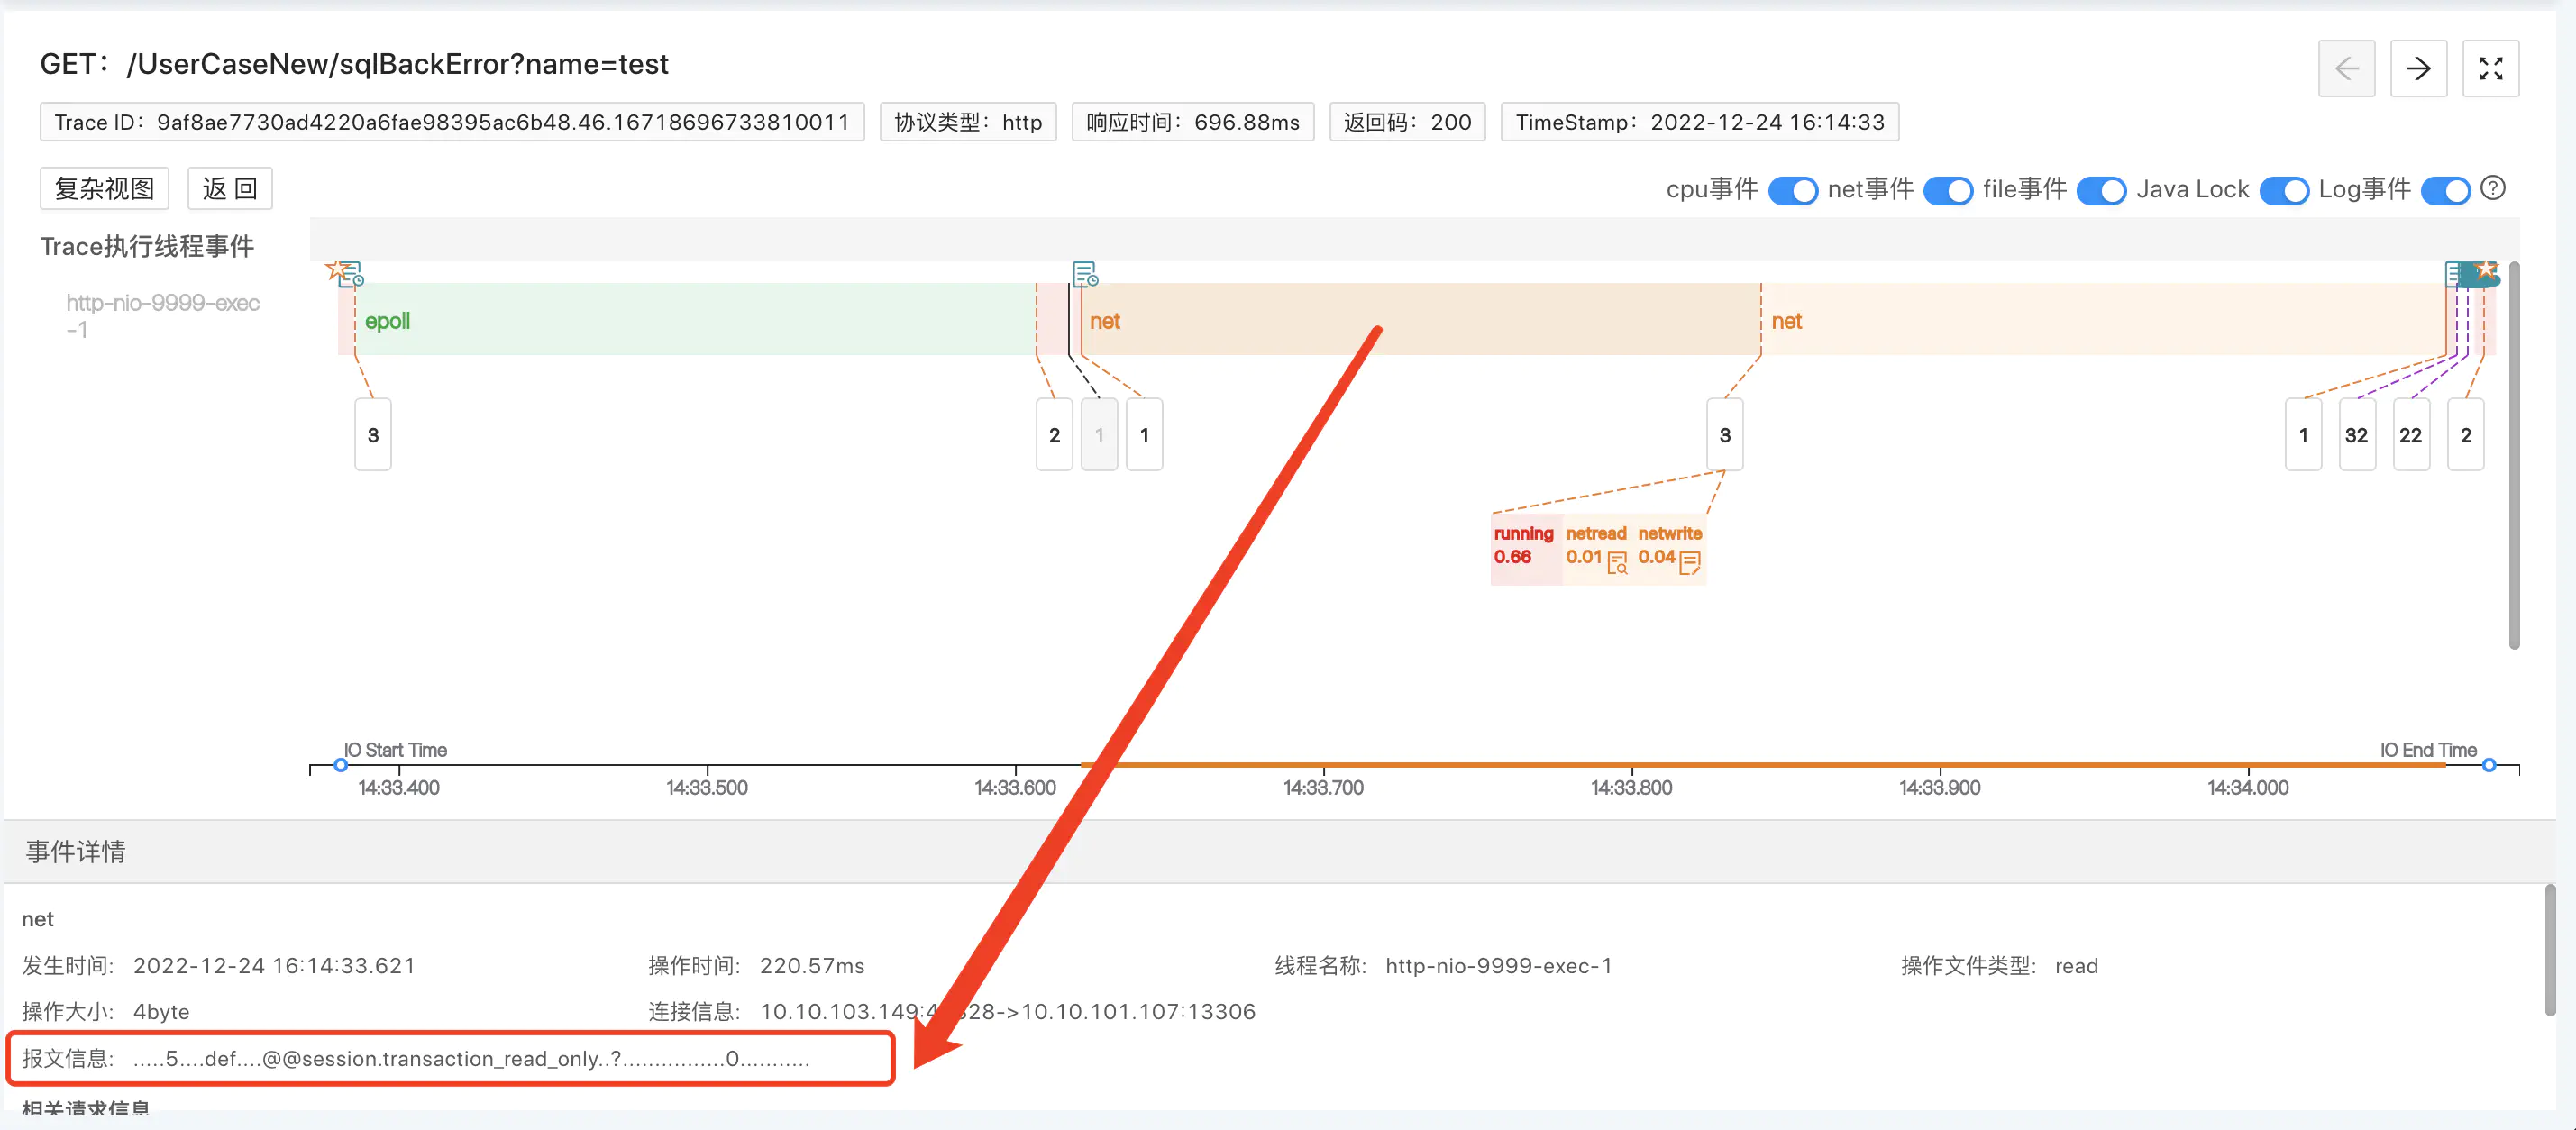Collapse the expanded group 3 below net
Viewport: 2576px width, 1130px height.
coord(1724,435)
